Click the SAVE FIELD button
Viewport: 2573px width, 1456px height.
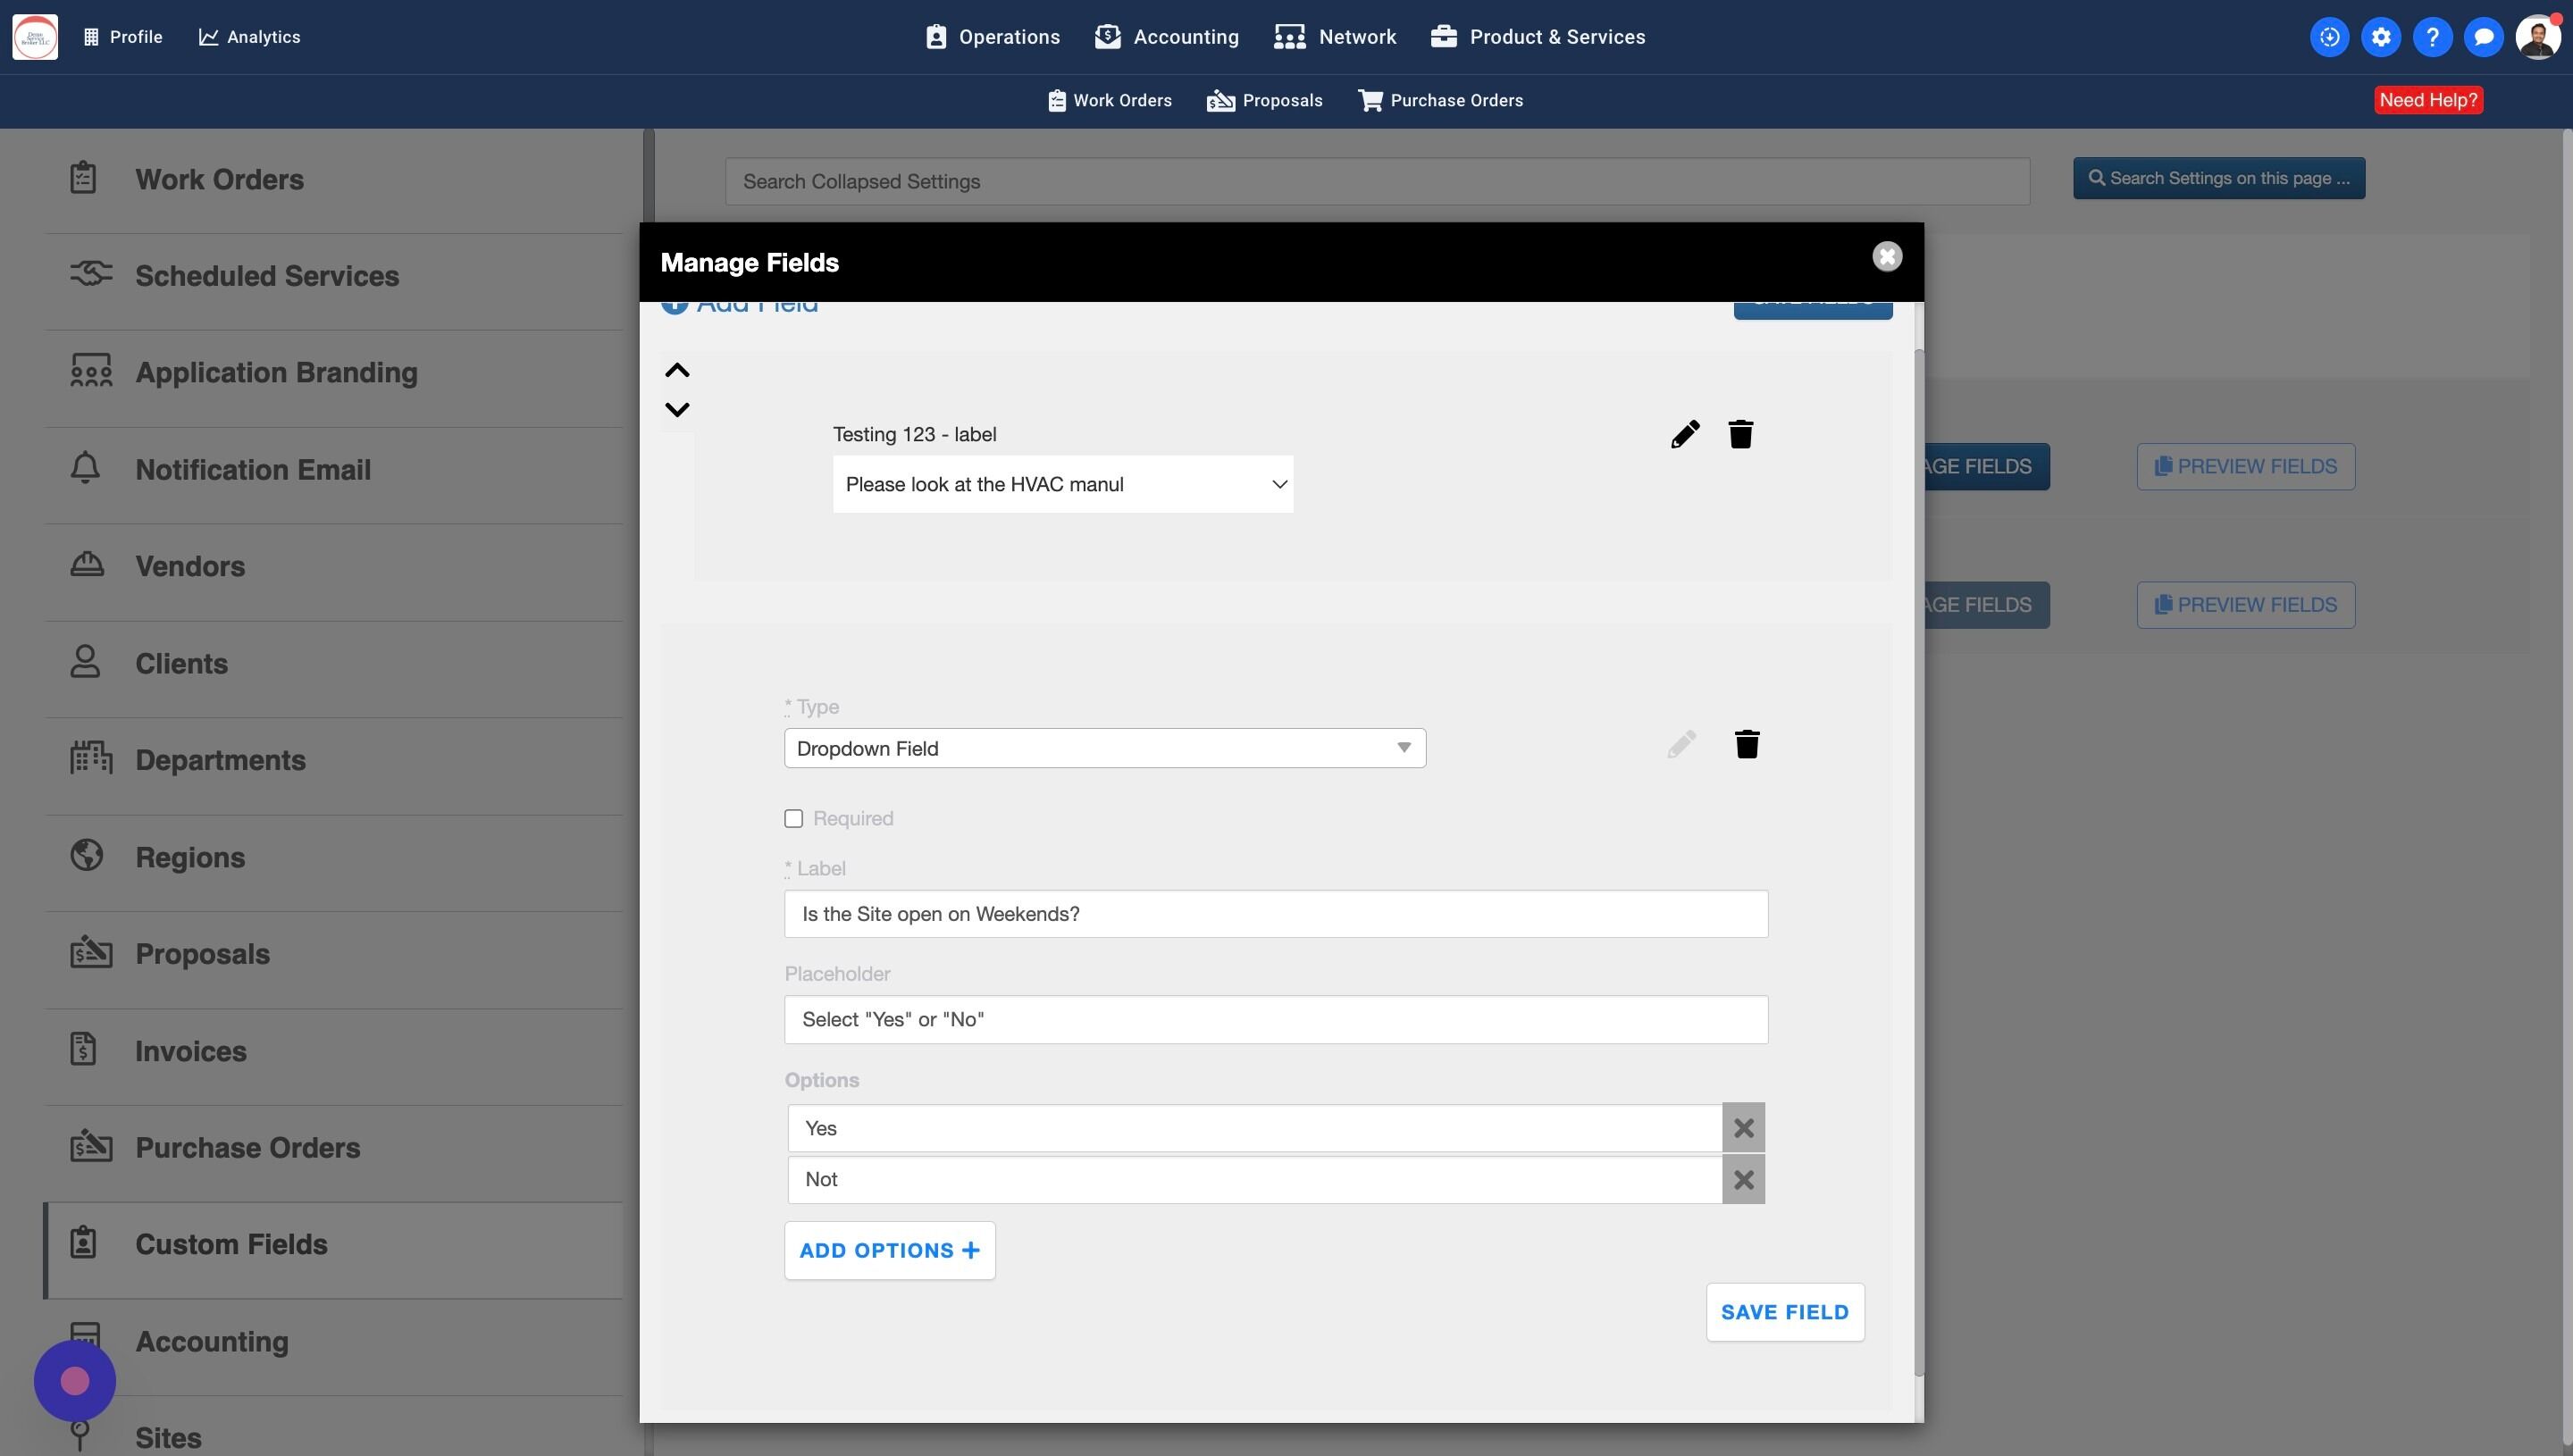click(1784, 1312)
